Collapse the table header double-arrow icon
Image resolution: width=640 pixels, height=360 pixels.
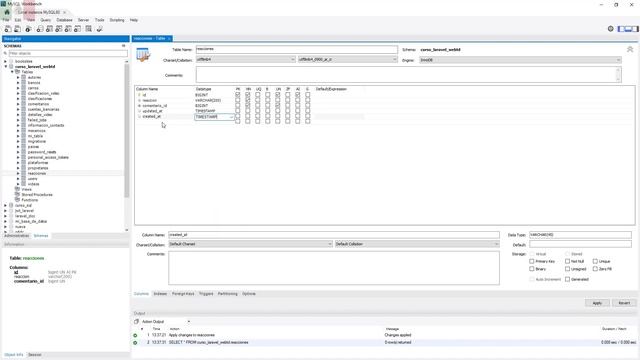(x=630, y=49)
